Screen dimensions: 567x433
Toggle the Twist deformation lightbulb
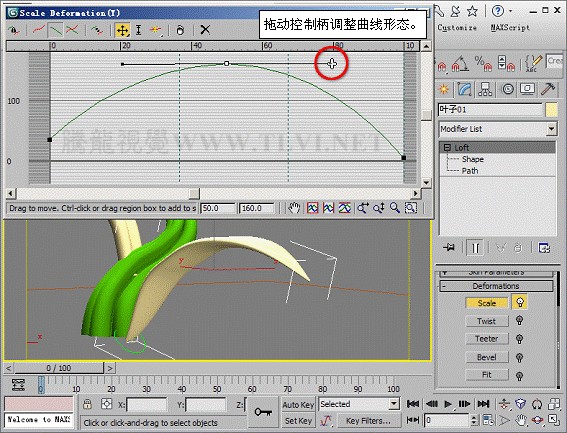[x=520, y=320]
